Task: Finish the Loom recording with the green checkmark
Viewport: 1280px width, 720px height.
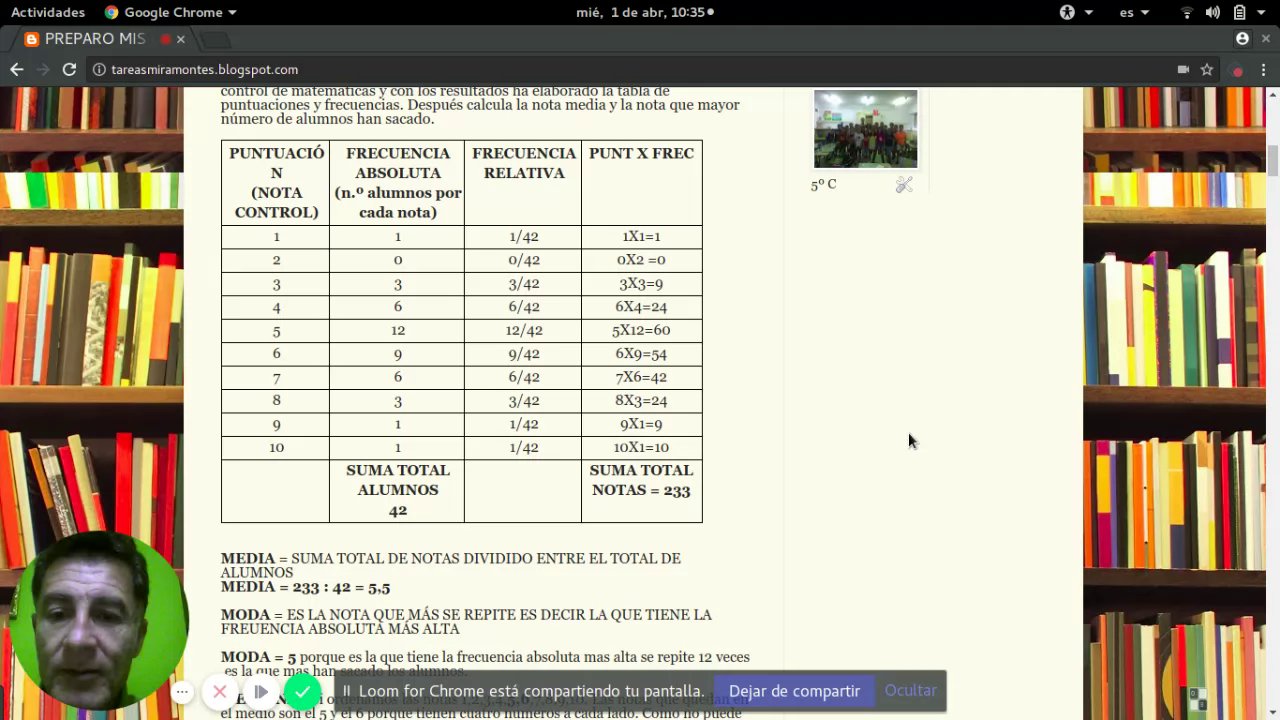Action: pos(302,691)
